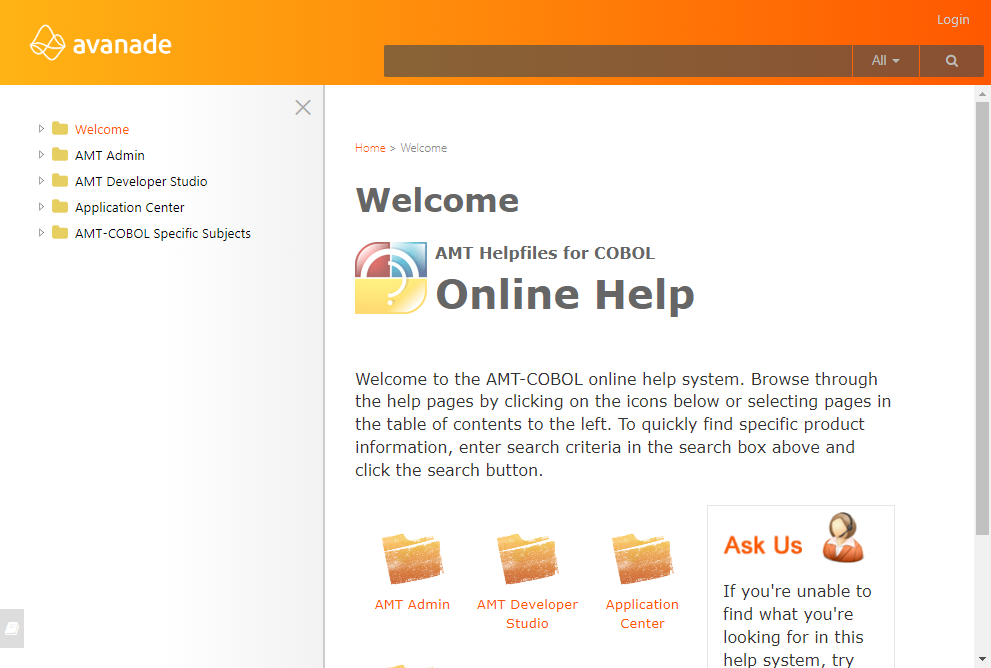Click the scrollbar down arrow
991x668 pixels.
982,660
